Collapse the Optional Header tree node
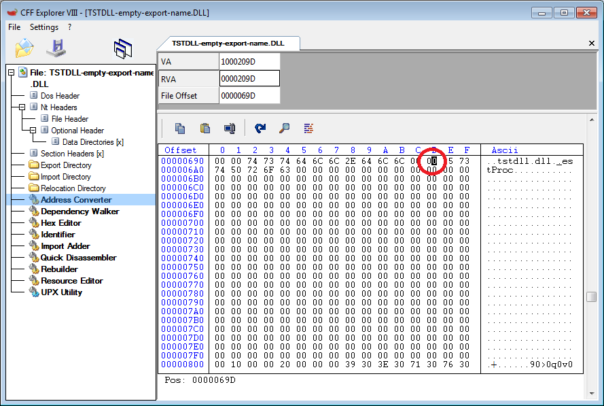604x406 pixels. tap(33, 130)
